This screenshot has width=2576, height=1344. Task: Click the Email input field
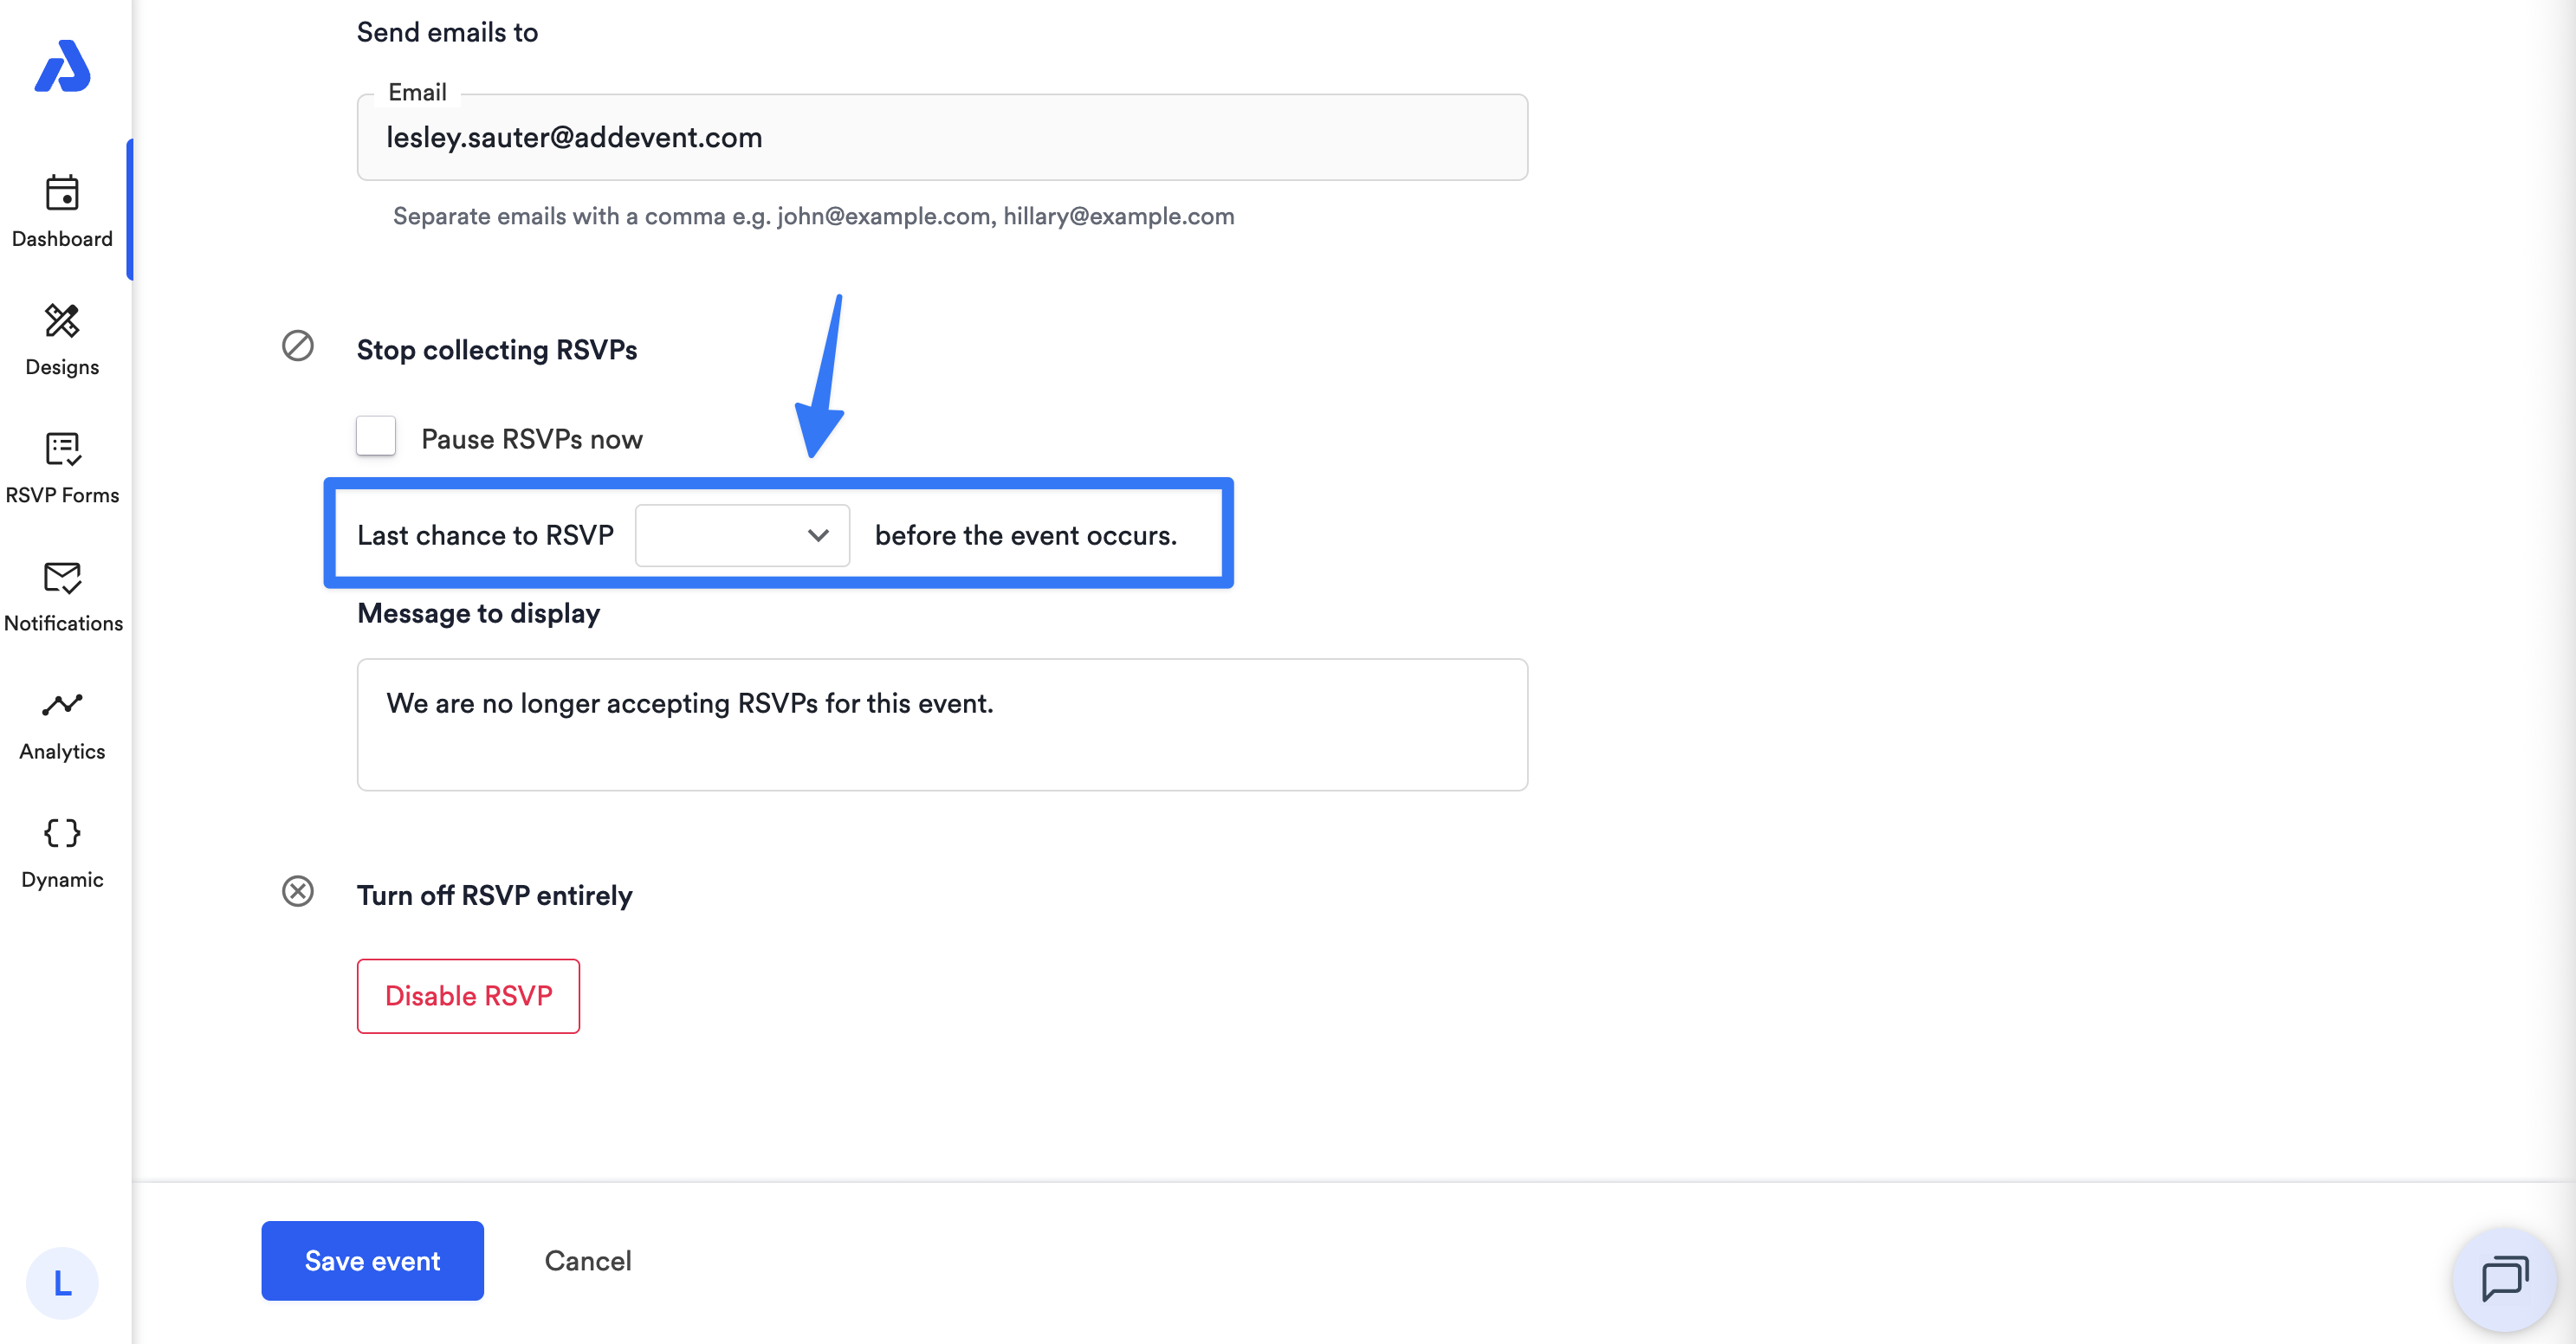(942, 137)
